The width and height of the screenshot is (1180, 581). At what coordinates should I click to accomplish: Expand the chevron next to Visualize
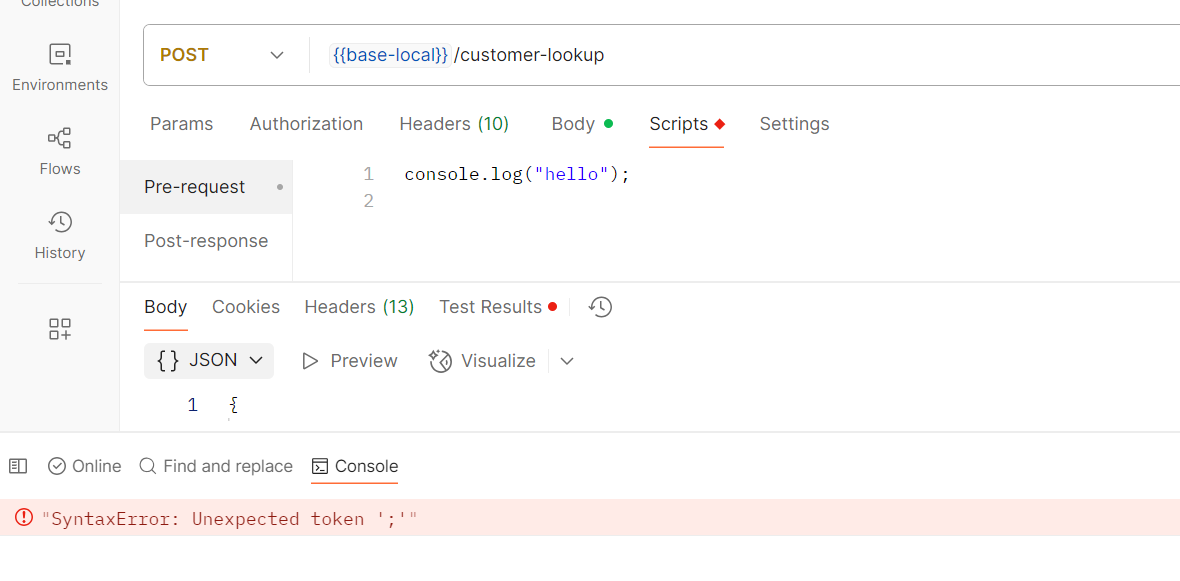click(567, 360)
